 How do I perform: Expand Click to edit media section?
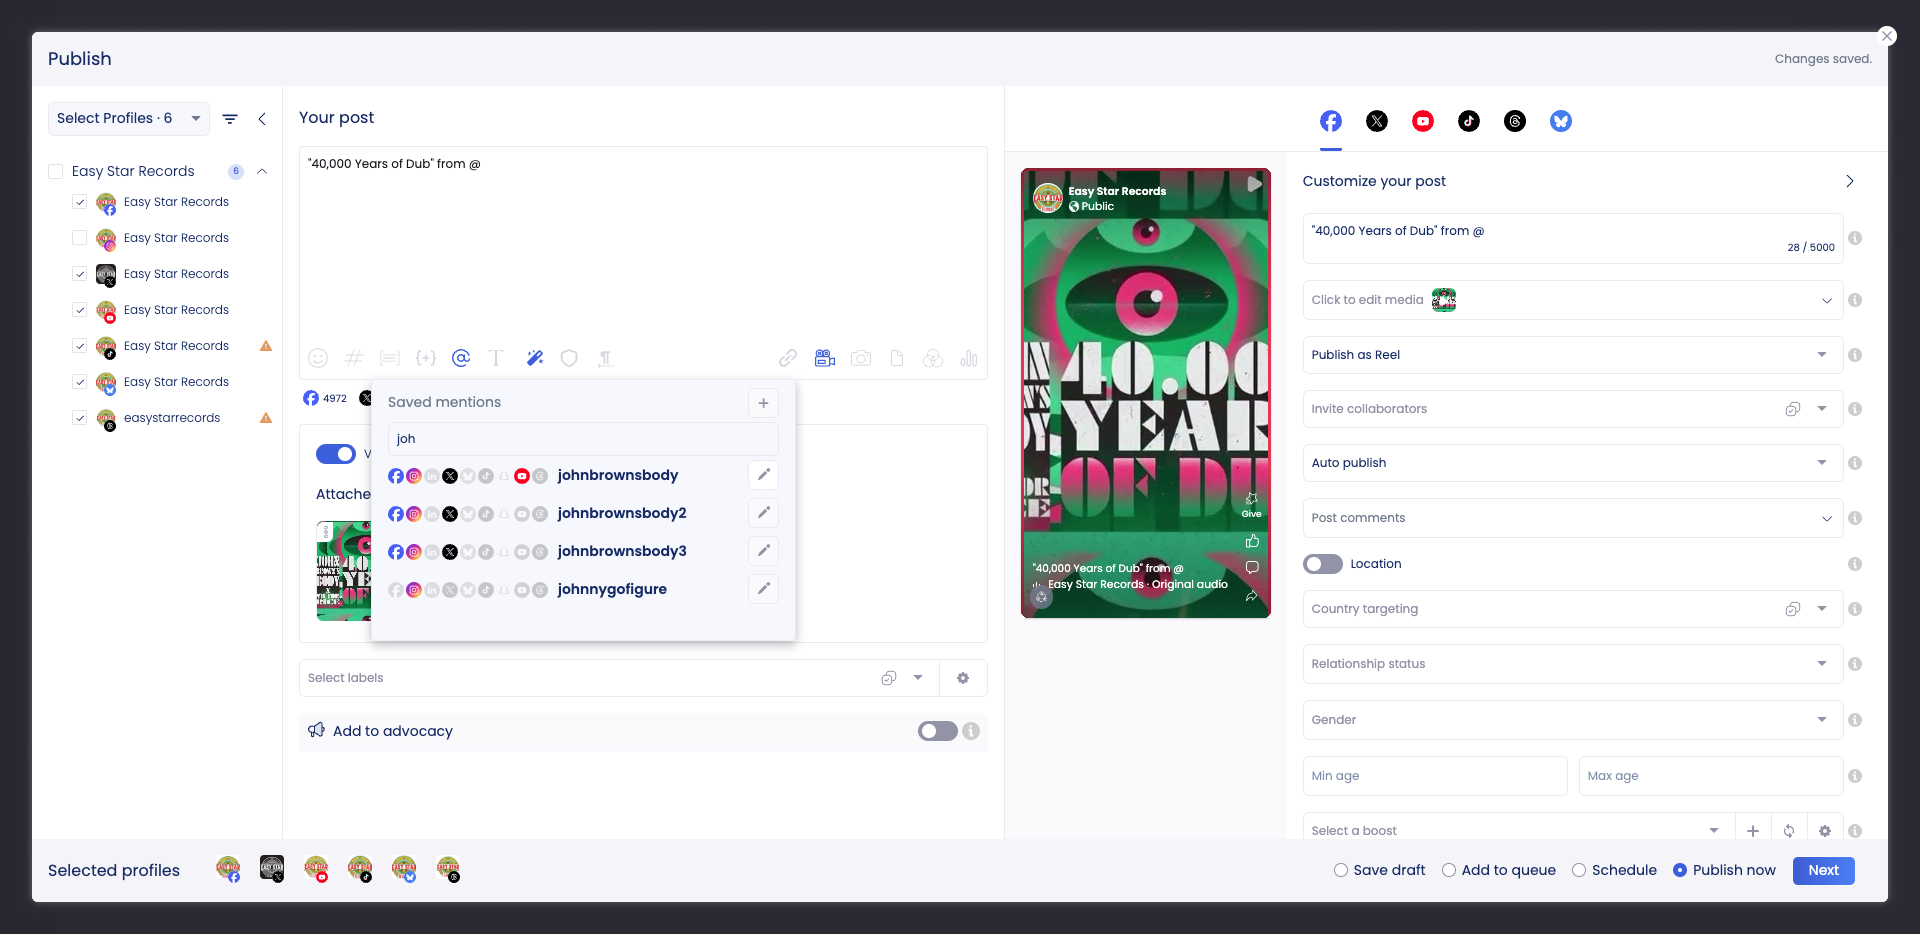pyautogui.click(x=1572, y=300)
